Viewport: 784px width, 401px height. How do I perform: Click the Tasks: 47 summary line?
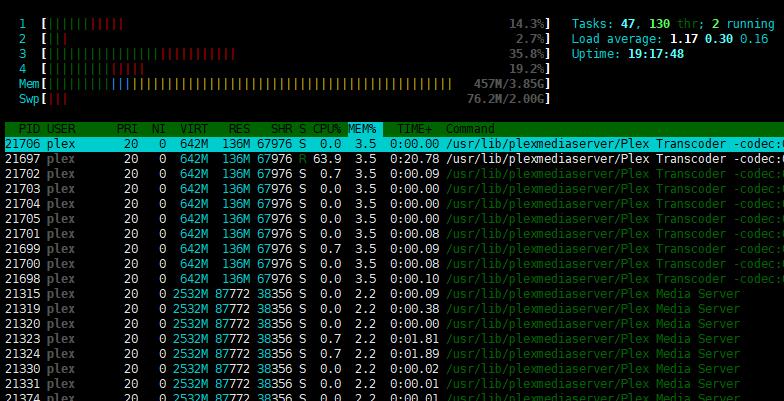pyautogui.click(x=673, y=24)
